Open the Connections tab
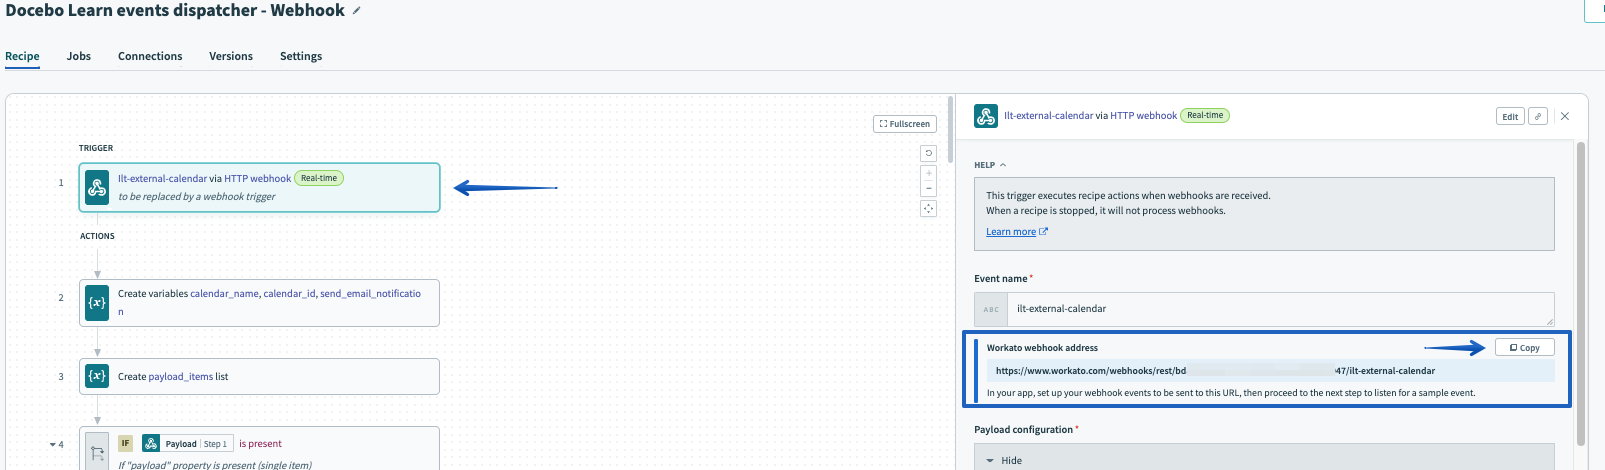1605x470 pixels. point(150,56)
